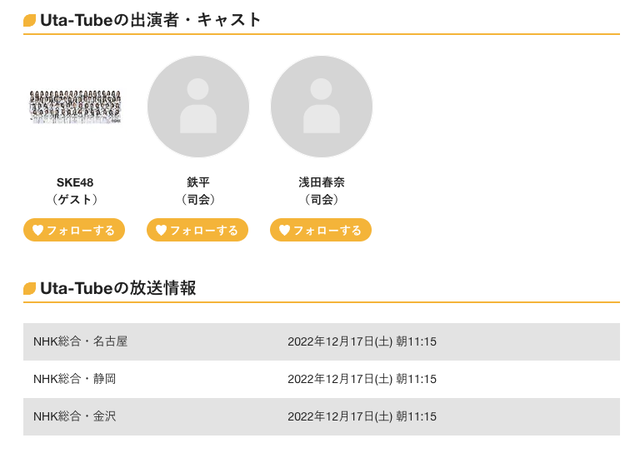Click the broadcast date in the 静岡 row
The height and width of the screenshot is (453, 640).
click(x=362, y=379)
